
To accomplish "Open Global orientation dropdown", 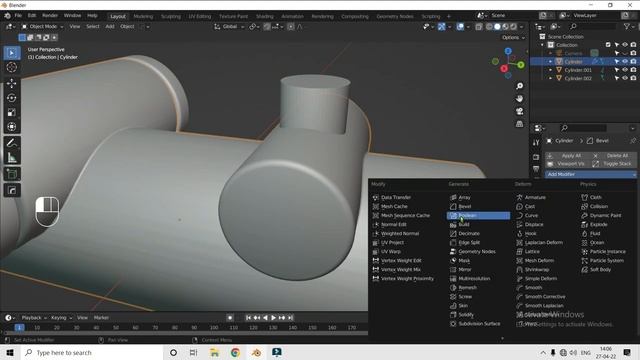I will point(229,27).
